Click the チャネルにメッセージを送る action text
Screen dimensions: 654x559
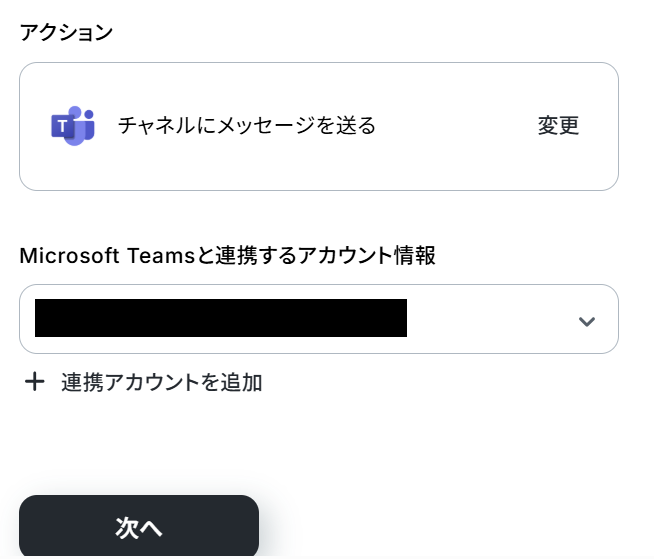[x=247, y=126]
